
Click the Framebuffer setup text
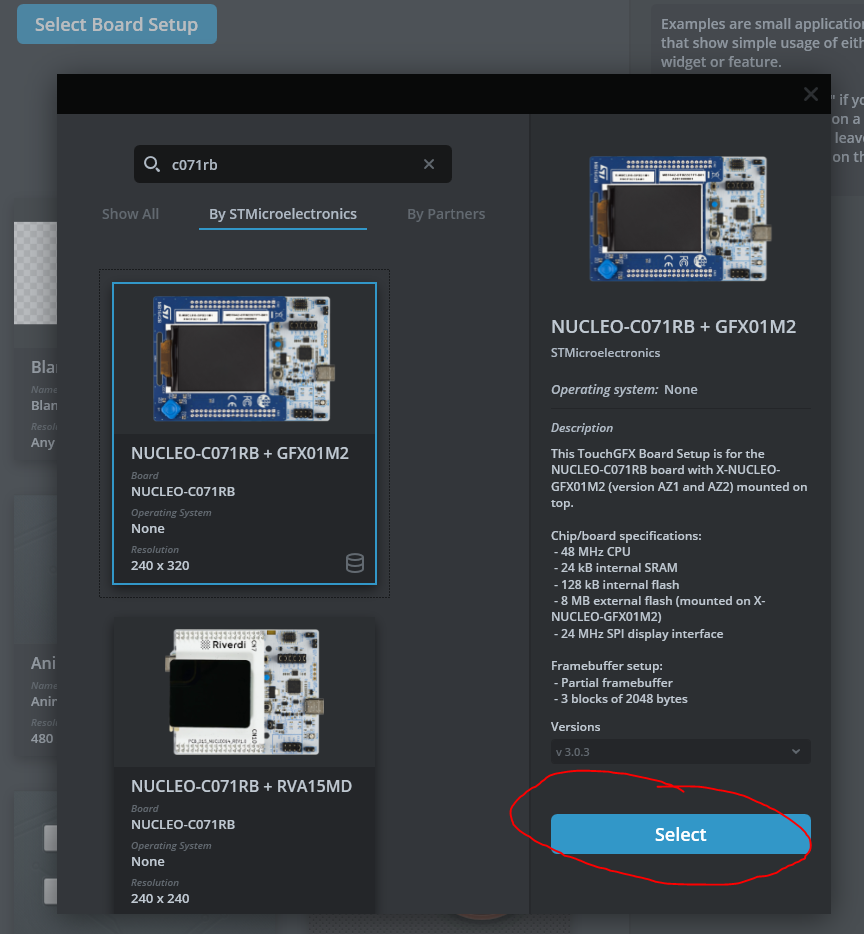point(607,665)
